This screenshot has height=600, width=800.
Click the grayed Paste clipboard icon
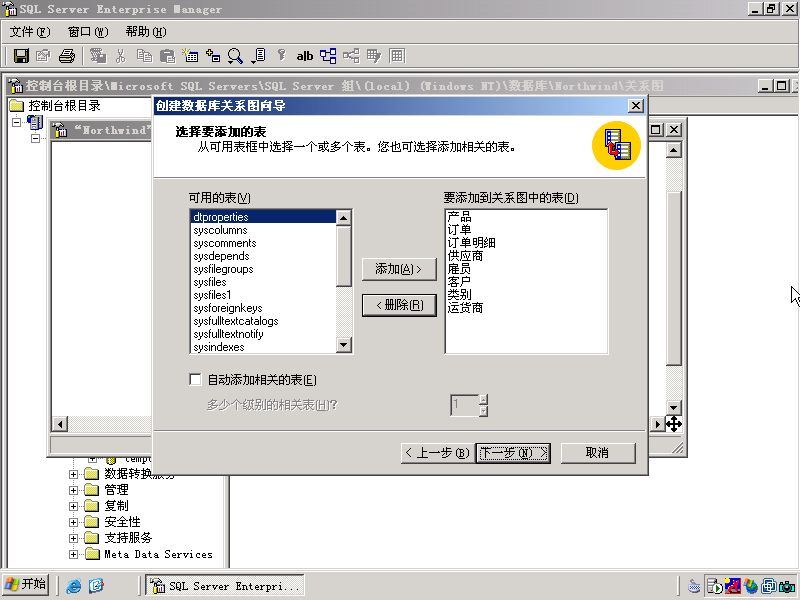[167, 56]
